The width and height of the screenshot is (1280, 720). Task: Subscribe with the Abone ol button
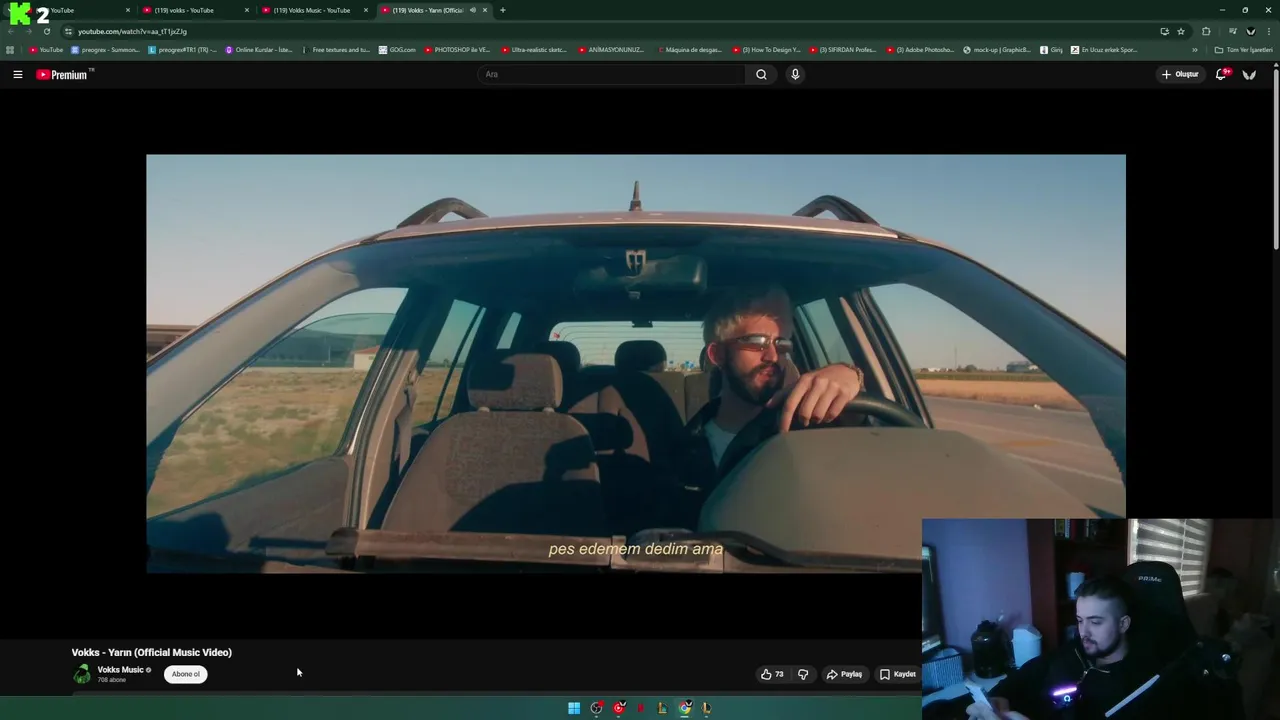click(x=186, y=674)
